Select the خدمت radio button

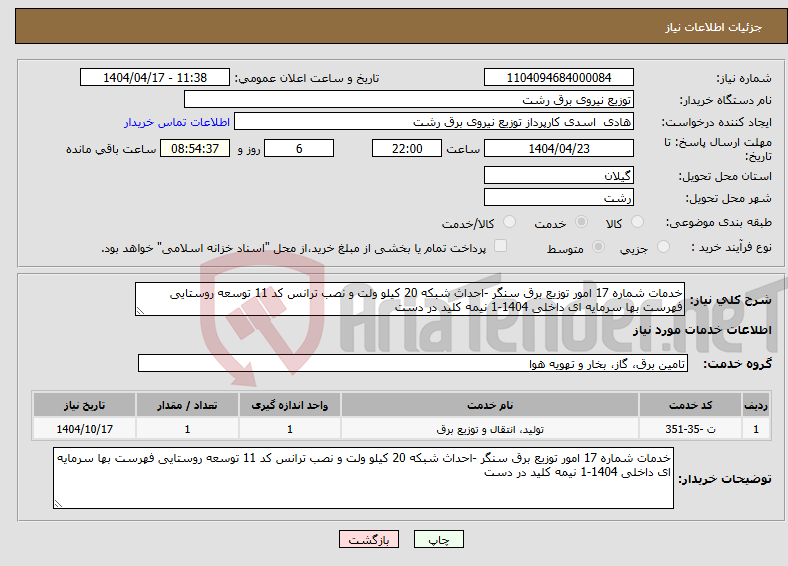tap(581, 222)
